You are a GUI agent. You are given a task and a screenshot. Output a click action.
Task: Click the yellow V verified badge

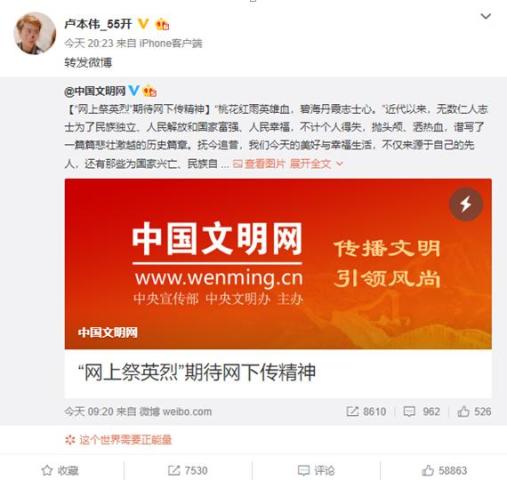click(x=144, y=24)
